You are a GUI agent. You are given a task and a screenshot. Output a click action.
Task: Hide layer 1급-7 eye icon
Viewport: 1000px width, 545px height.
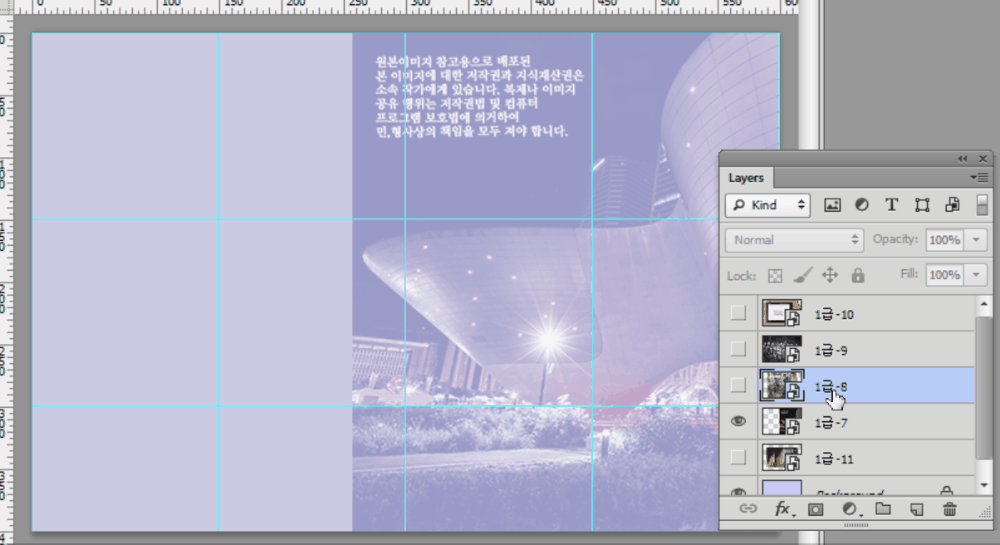click(738, 421)
